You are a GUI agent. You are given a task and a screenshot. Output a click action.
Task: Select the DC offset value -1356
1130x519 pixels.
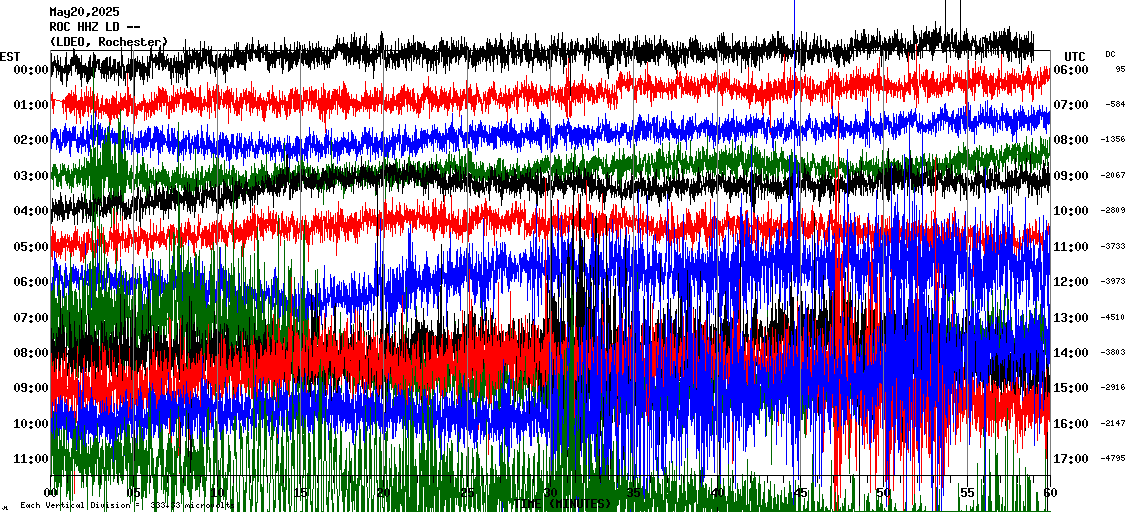[1114, 140]
